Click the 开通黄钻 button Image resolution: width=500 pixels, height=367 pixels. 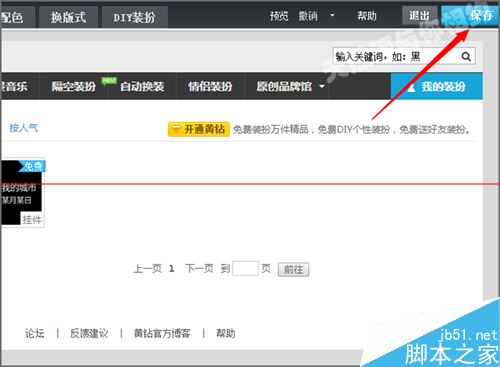point(199,129)
